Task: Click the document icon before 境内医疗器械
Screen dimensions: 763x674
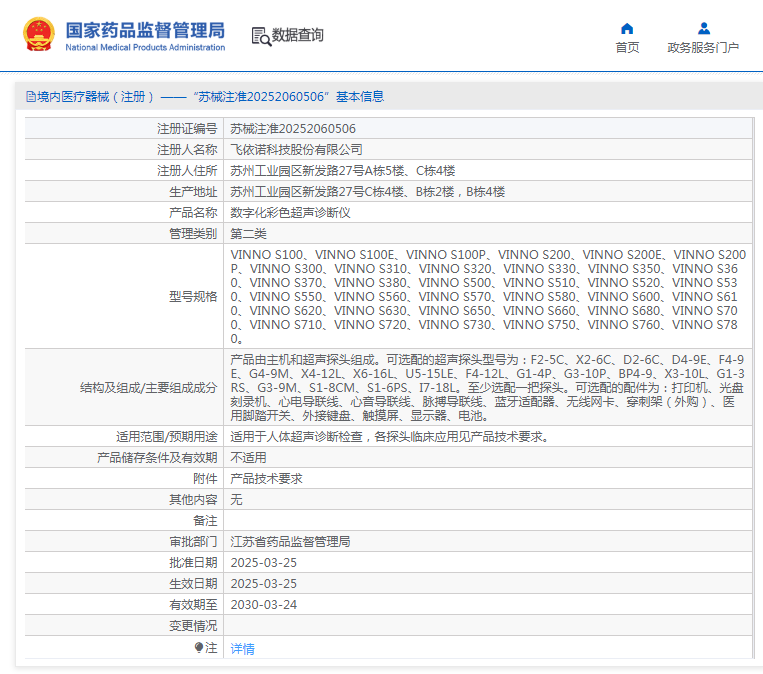Action: click(x=31, y=97)
